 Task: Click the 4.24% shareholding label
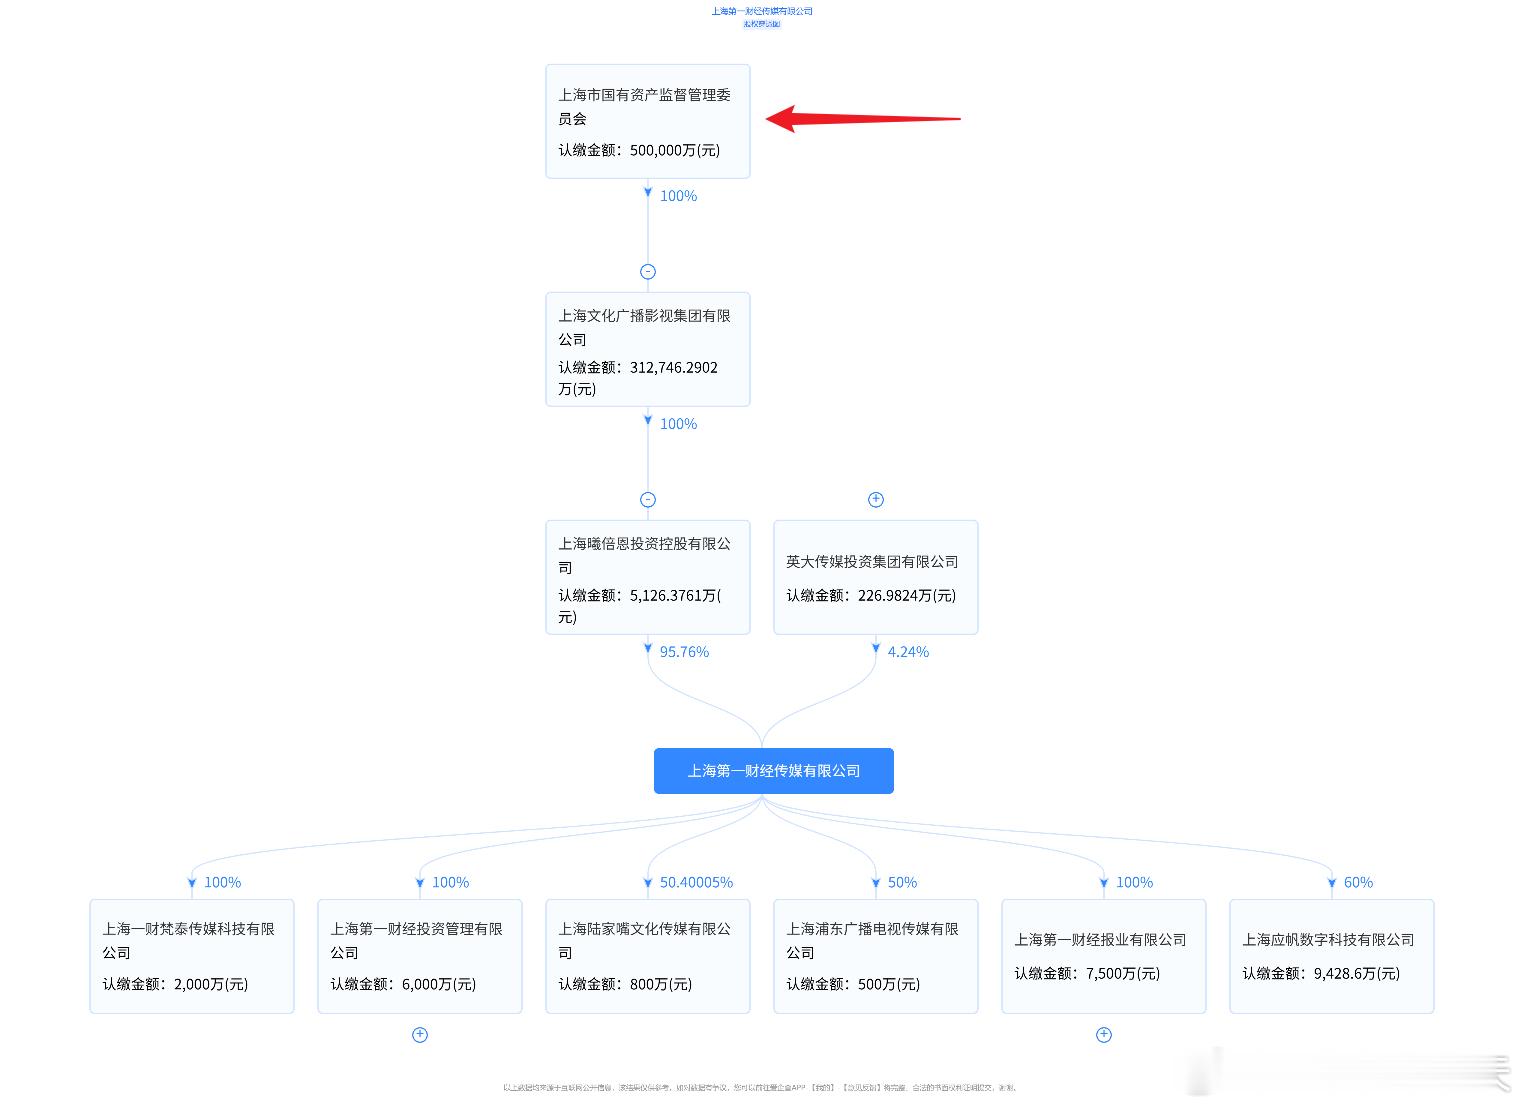908,652
